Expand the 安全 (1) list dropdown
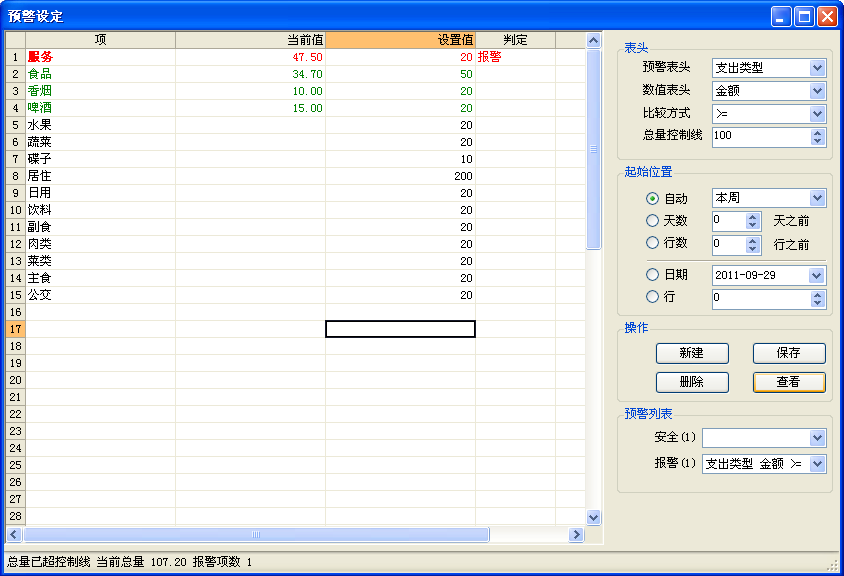844x576 pixels. 817,438
